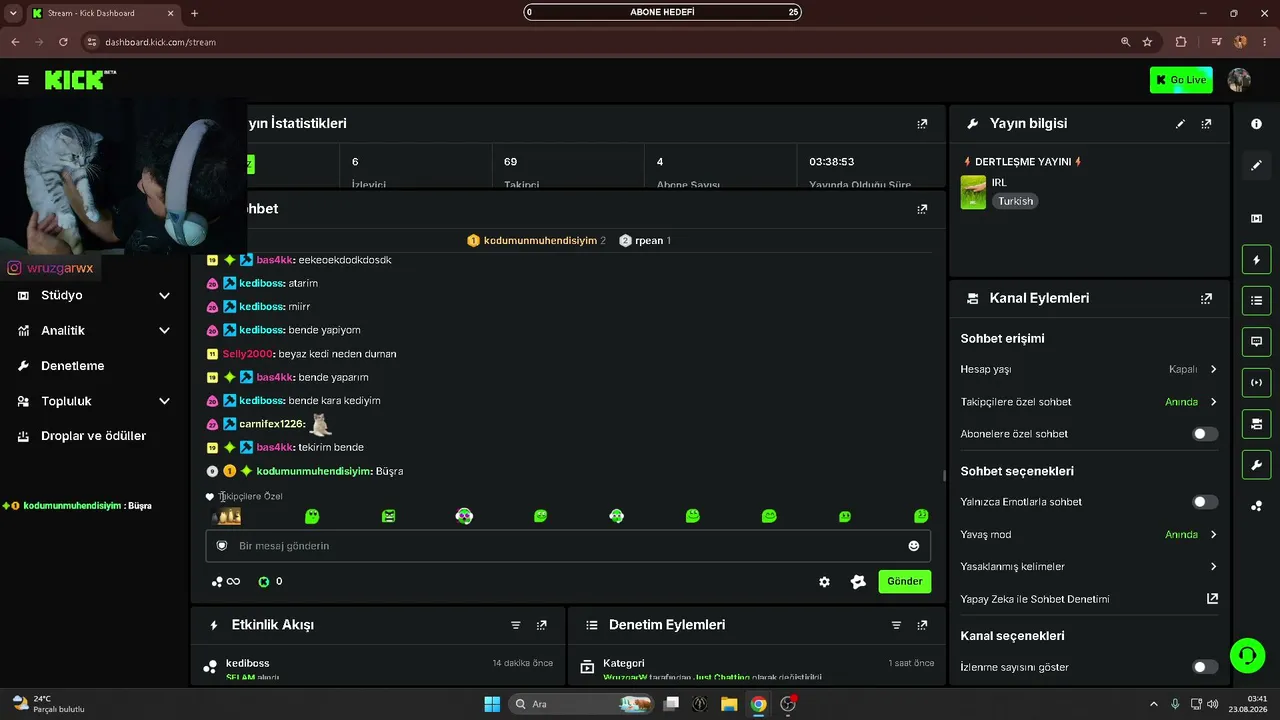Viewport: 1280px width, 720px height.
Task: Open Yavaş mod options chevron
Action: click(x=1213, y=535)
